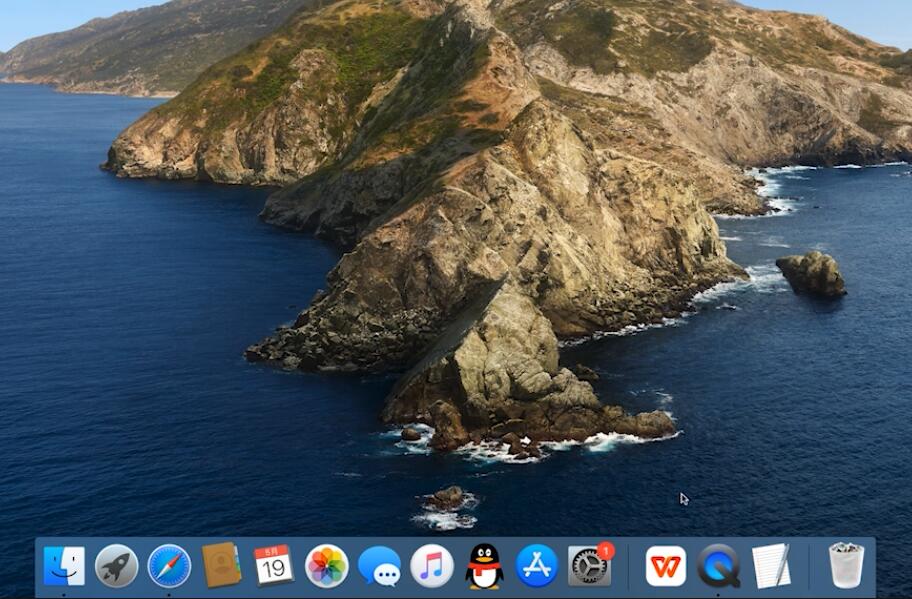The width and height of the screenshot is (912, 599).
Task: Launch the Music app
Action: (x=432, y=566)
